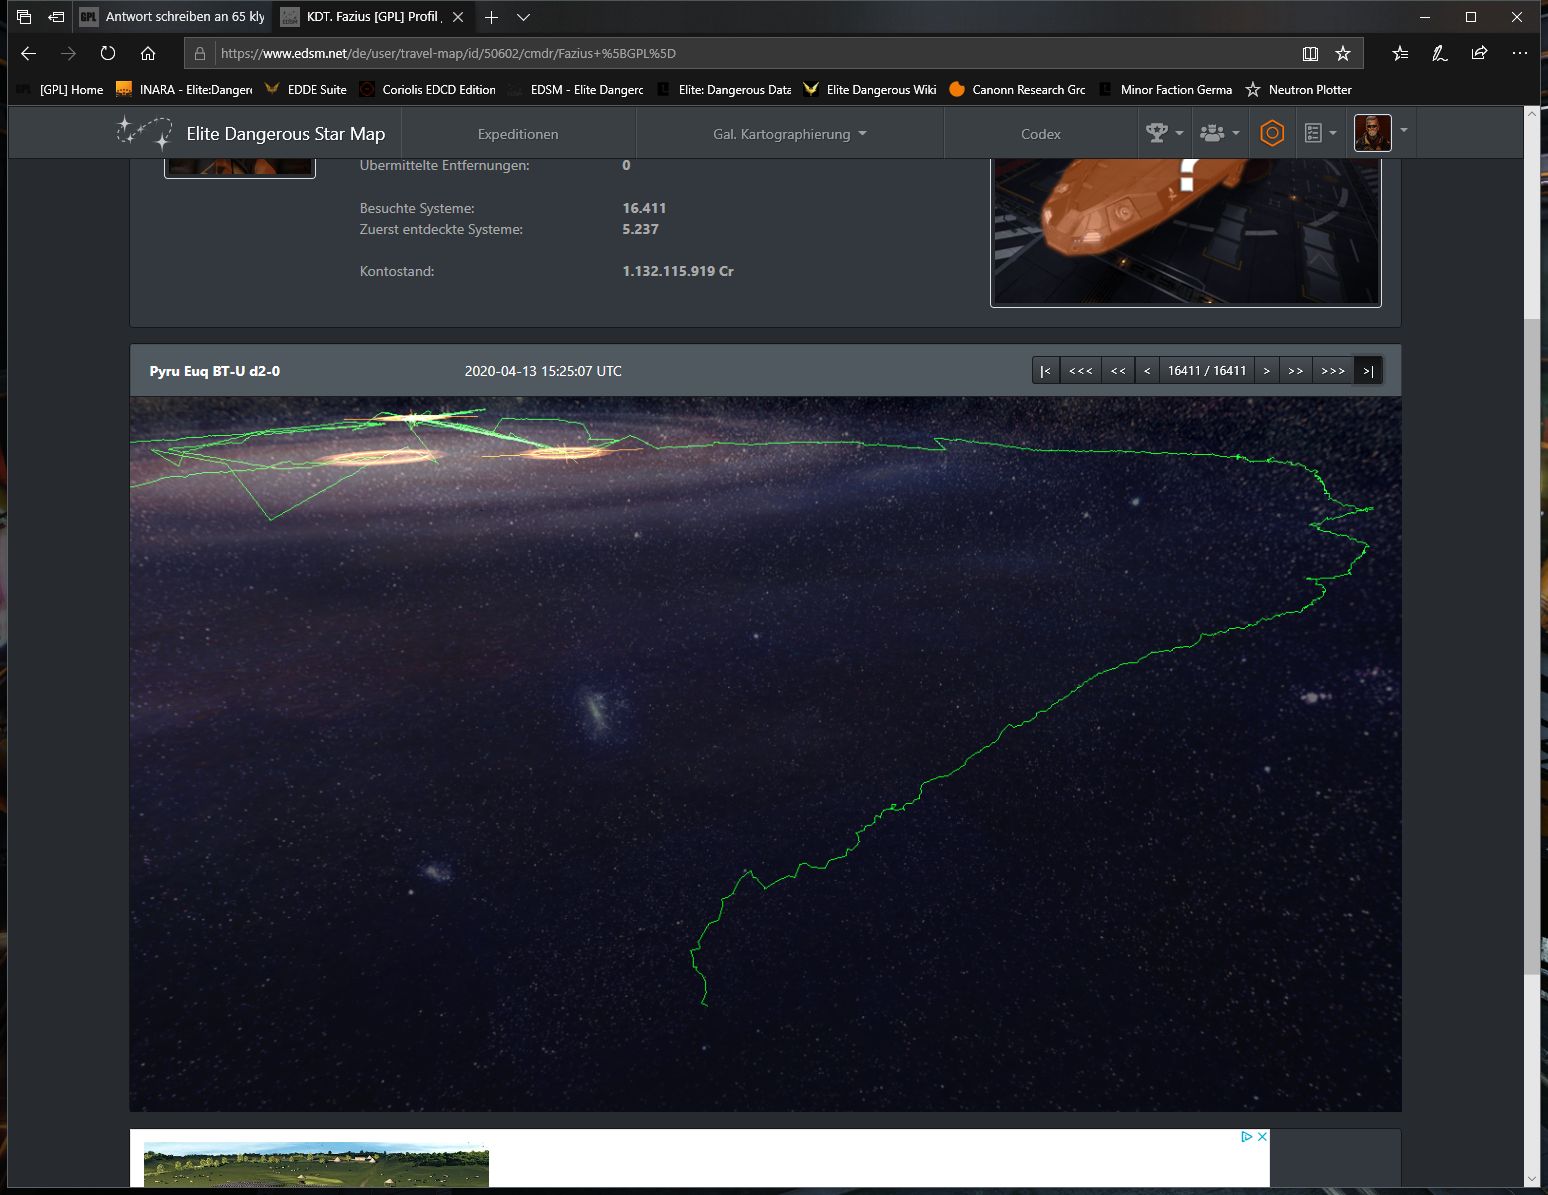This screenshot has width=1548, height=1195.
Task: Refresh the page with the reload icon
Action: click(x=108, y=53)
